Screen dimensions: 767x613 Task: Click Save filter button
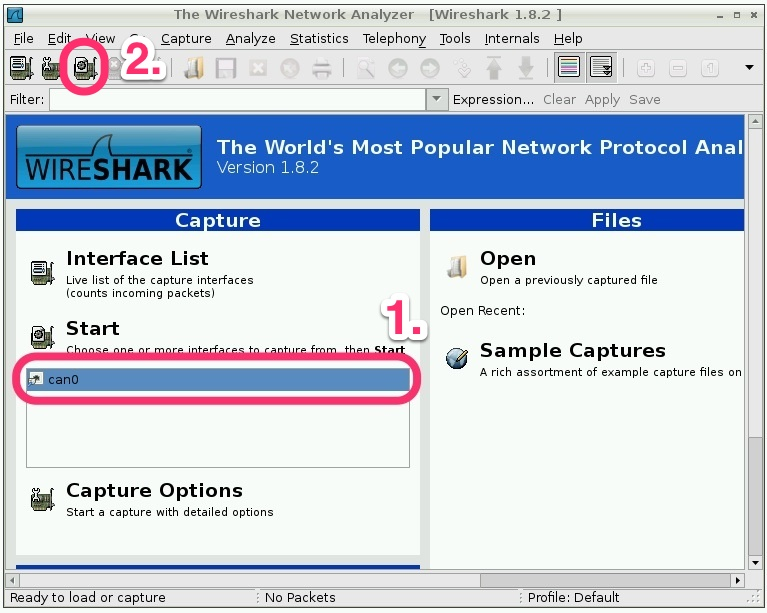click(645, 99)
